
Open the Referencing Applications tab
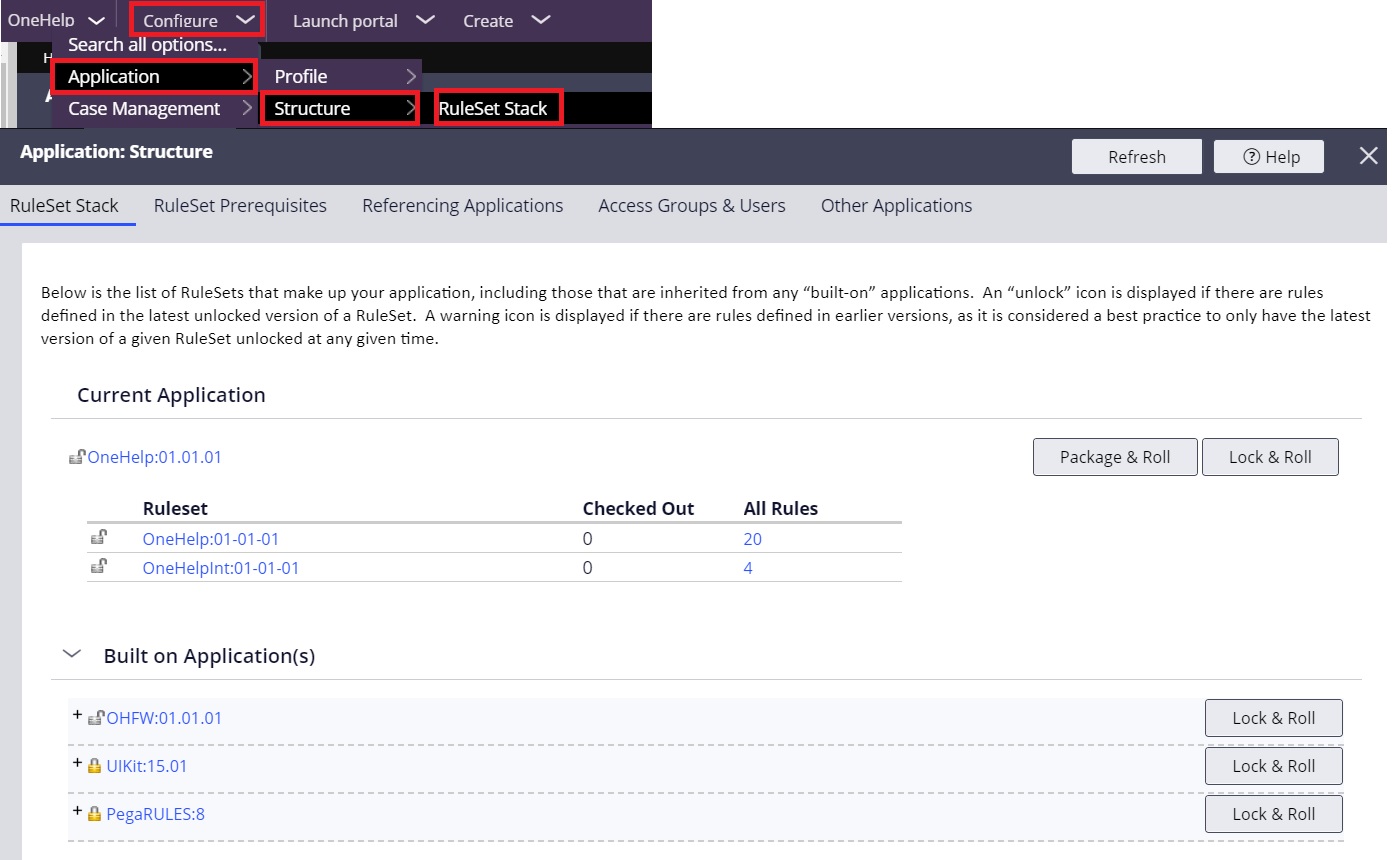pos(462,205)
